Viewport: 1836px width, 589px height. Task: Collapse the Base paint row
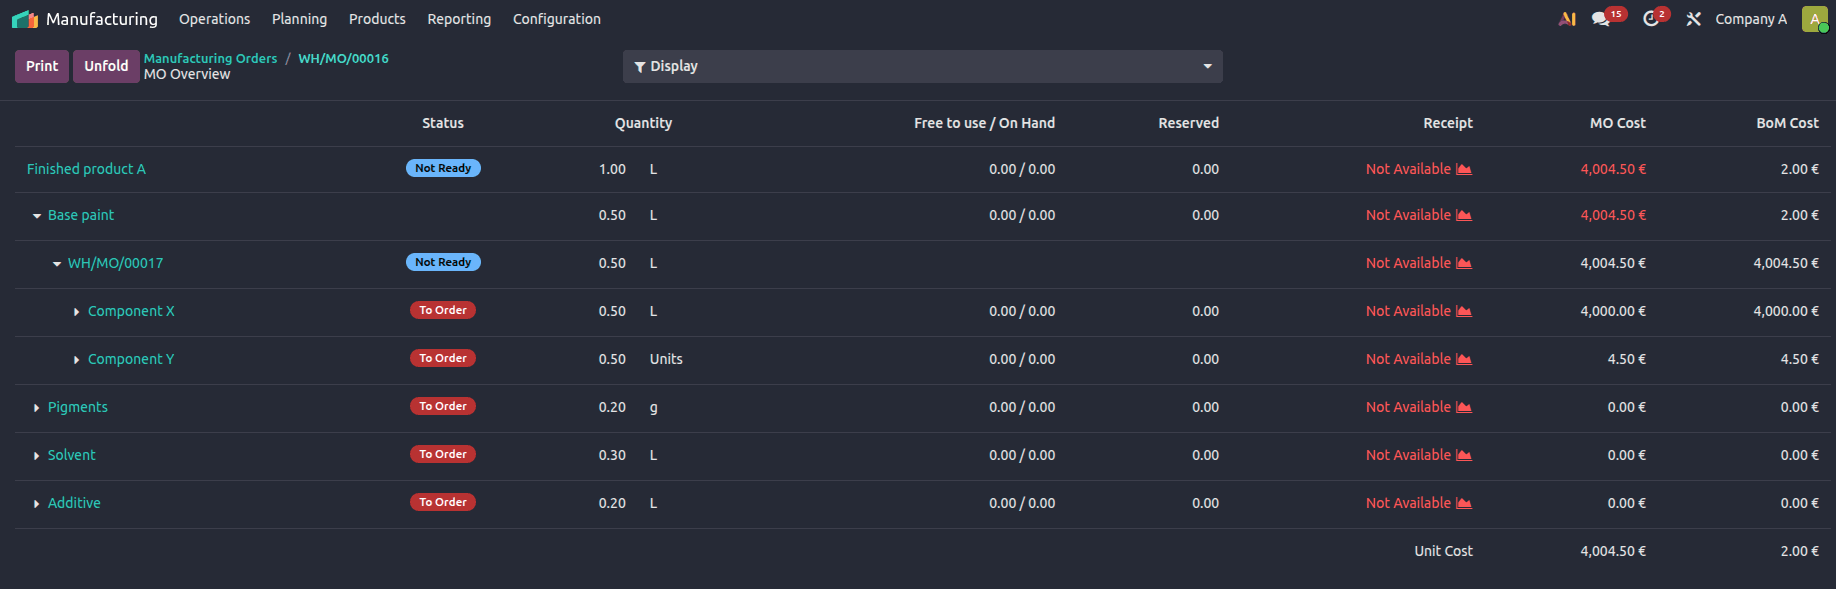tap(37, 216)
